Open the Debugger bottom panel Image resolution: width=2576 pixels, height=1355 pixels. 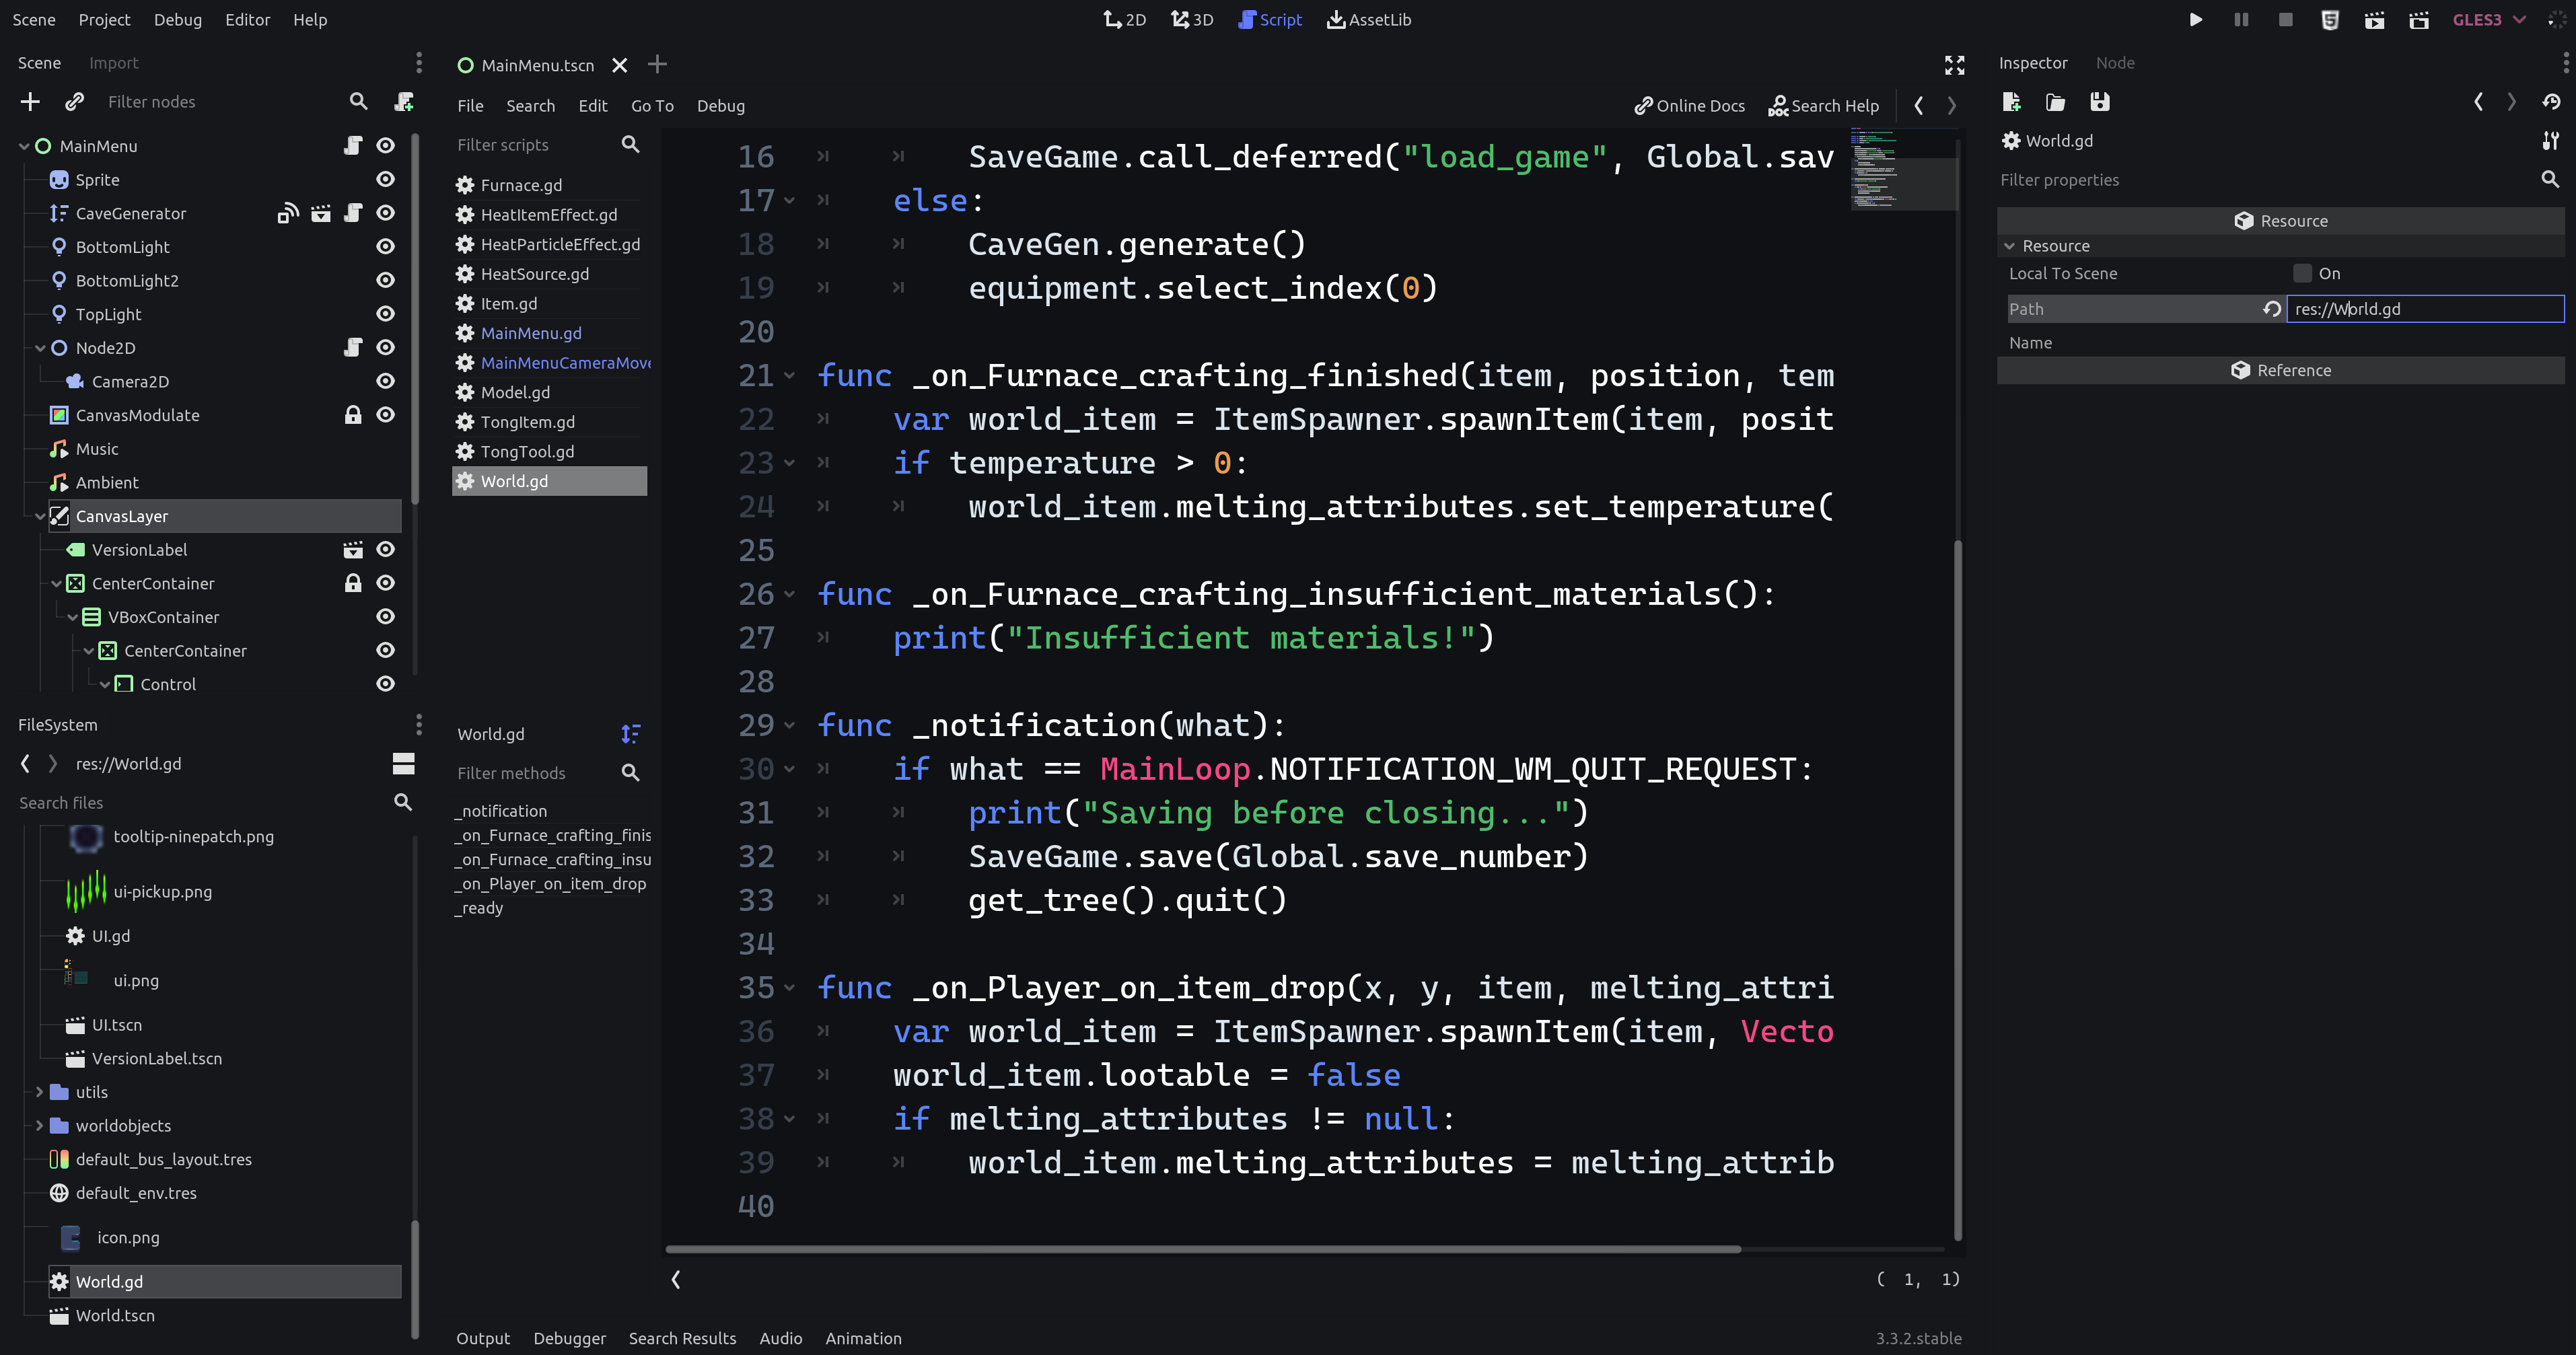point(569,1338)
